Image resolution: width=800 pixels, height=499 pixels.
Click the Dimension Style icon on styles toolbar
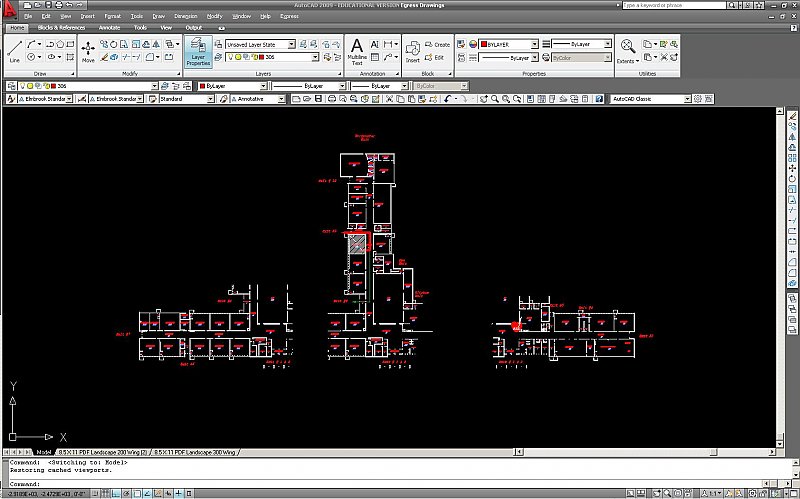81,98
